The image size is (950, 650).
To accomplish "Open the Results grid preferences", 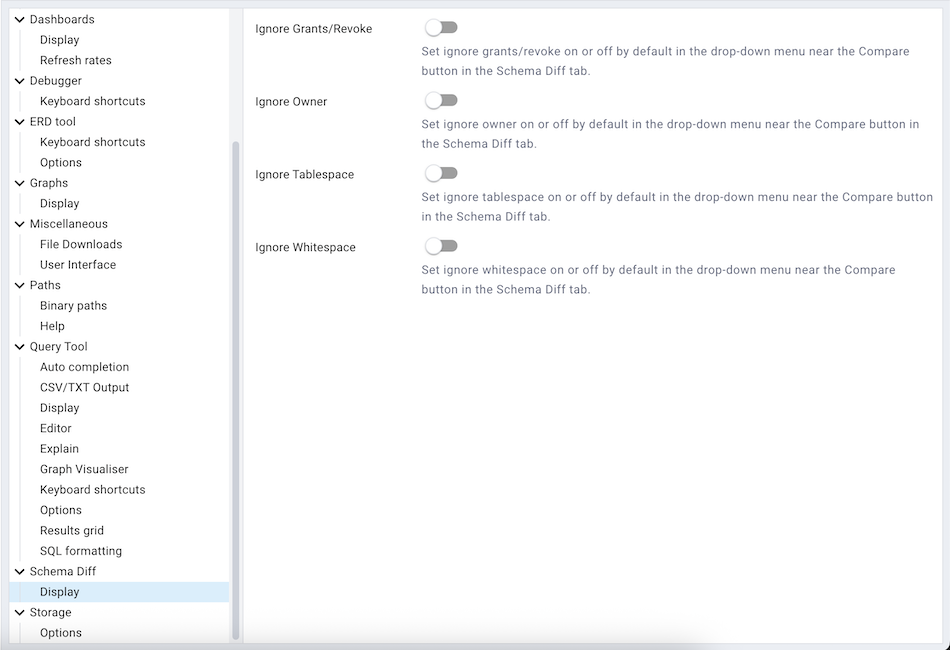I will 70,530.
